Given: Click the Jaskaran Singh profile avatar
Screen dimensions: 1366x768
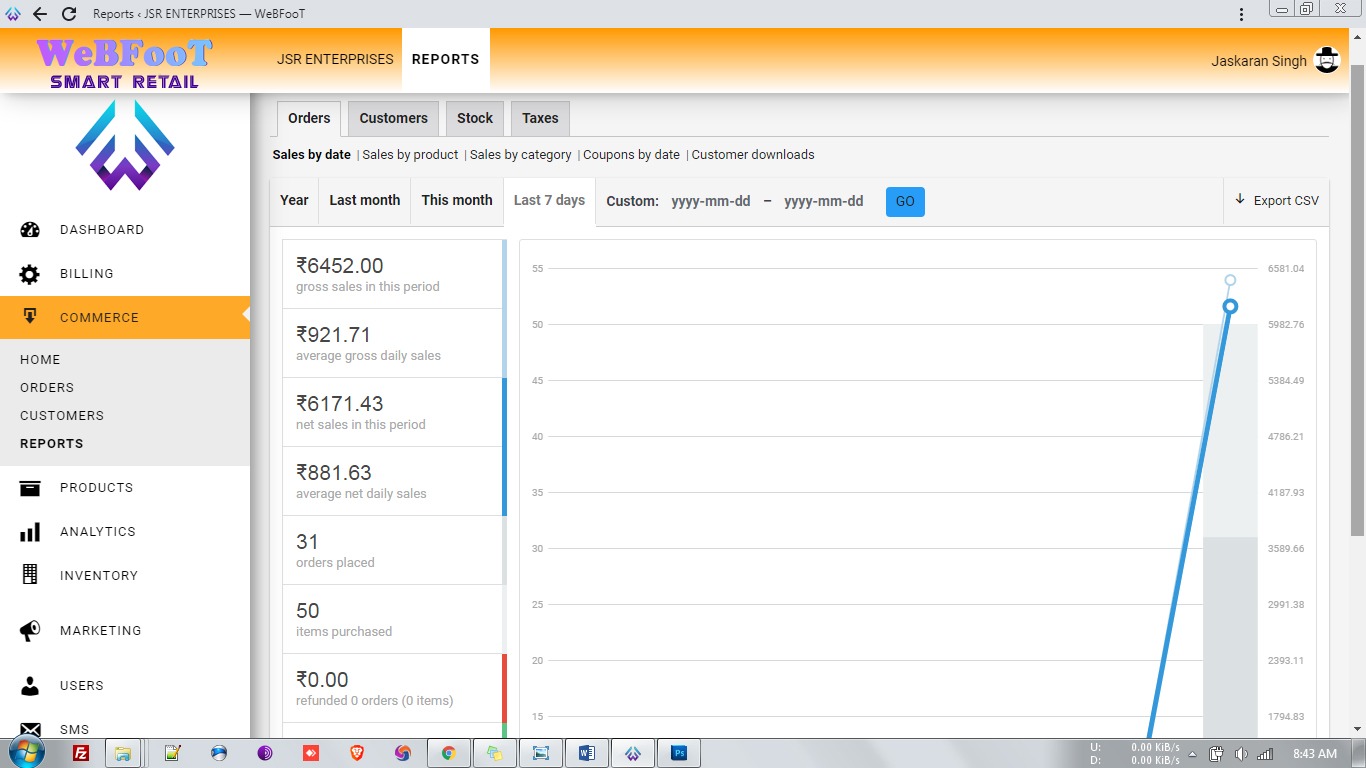Looking at the screenshot, I should 1327,60.
